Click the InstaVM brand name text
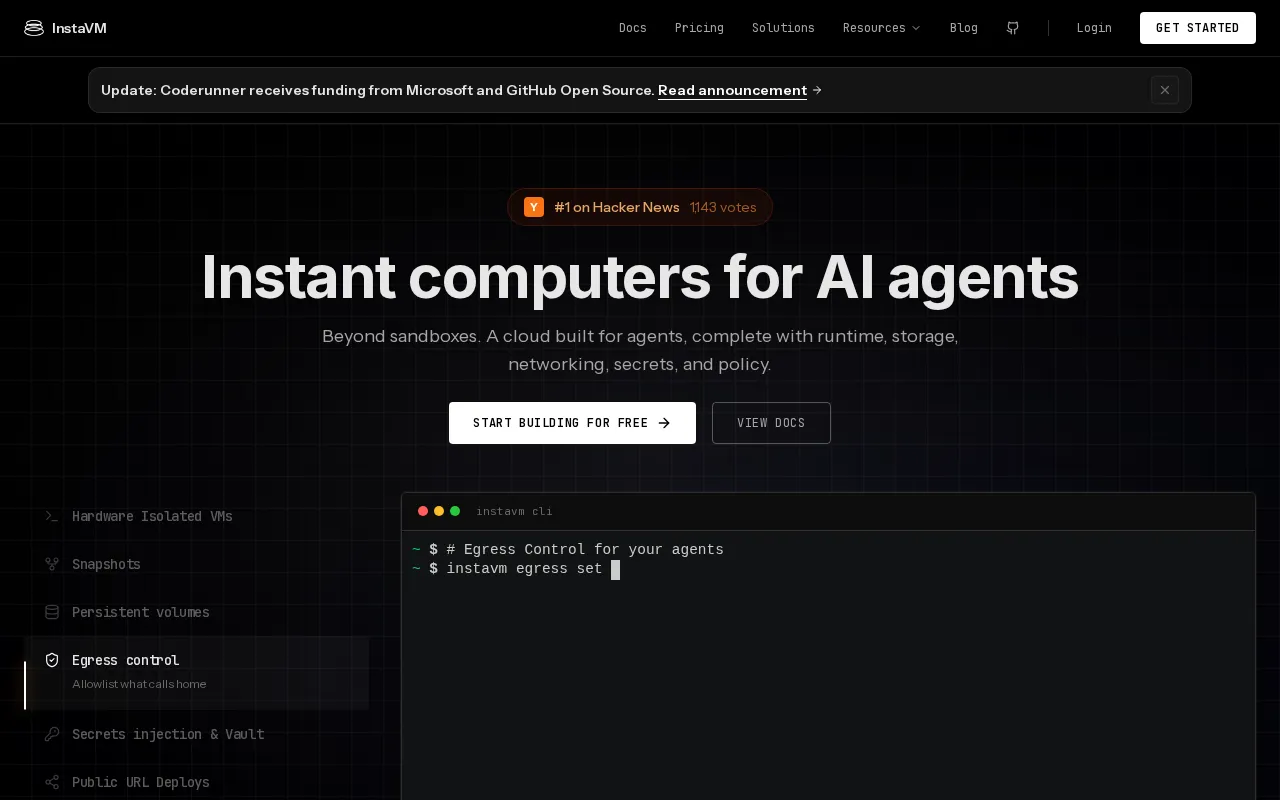Image resolution: width=1280 pixels, height=800 pixels. (79, 28)
